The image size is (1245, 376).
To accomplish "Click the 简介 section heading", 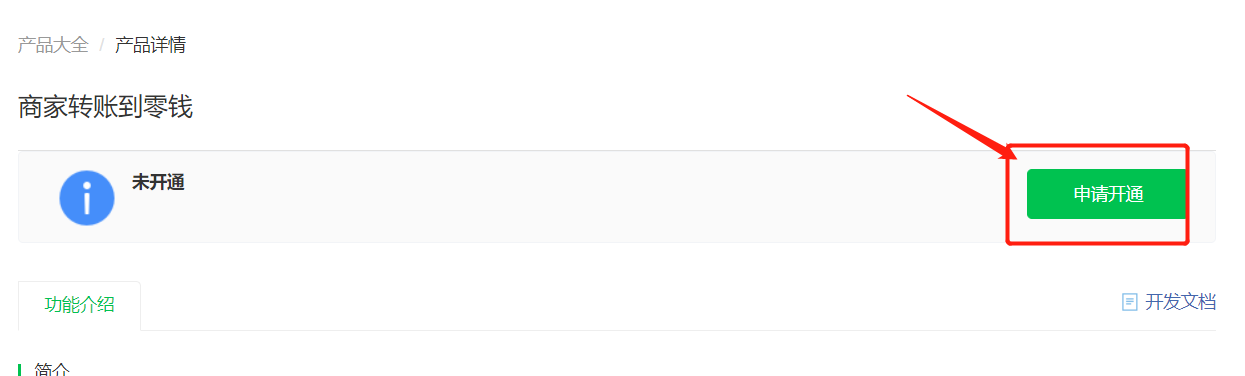I will (x=52, y=370).
